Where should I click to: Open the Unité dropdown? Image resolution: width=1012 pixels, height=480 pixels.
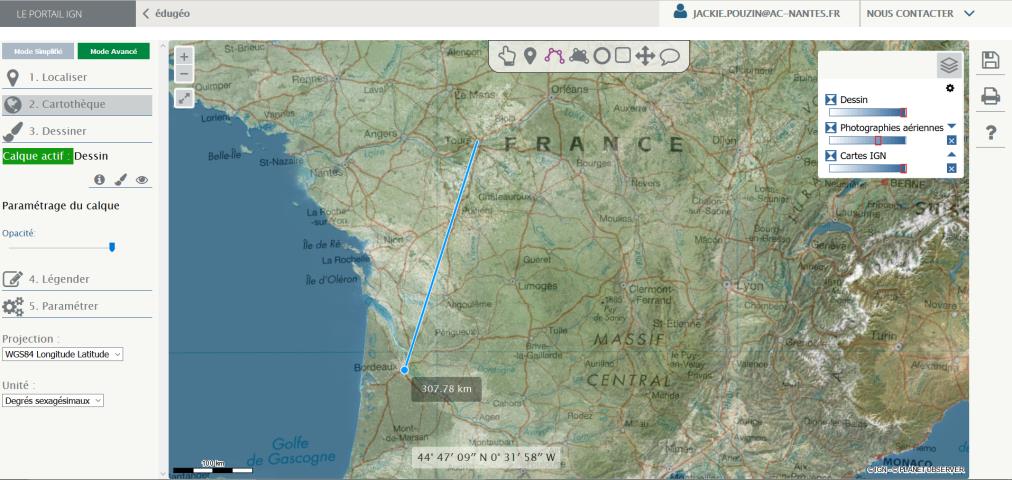point(54,400)
